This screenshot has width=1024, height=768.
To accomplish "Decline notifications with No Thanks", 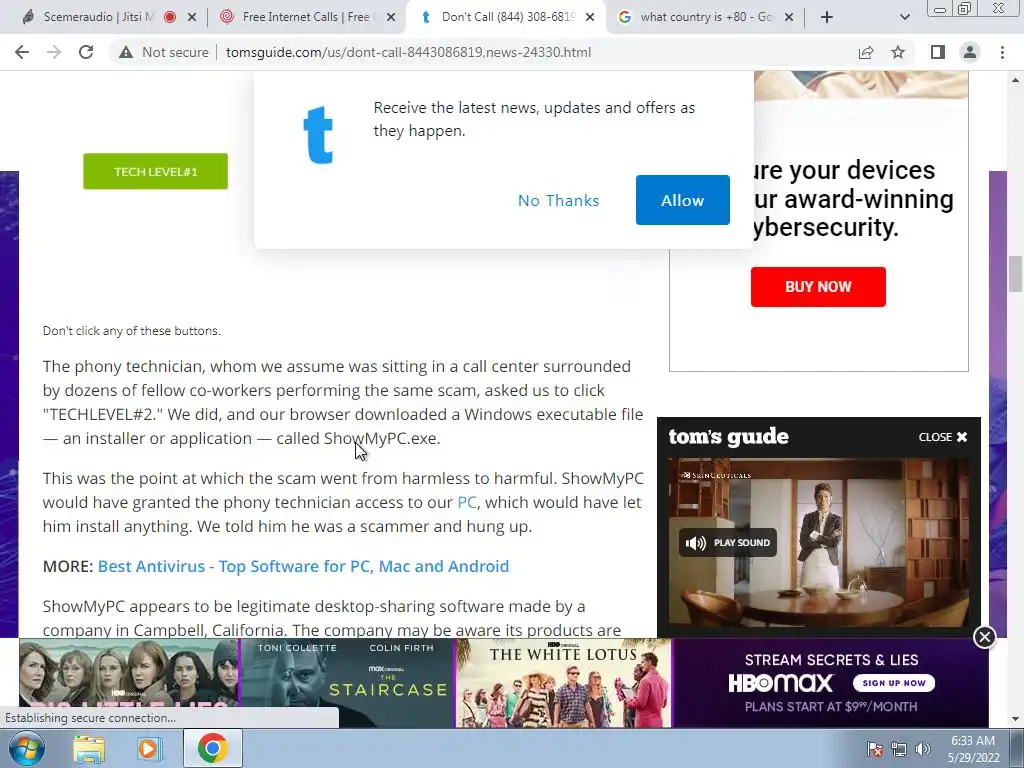I will click(x=558, y=200).
